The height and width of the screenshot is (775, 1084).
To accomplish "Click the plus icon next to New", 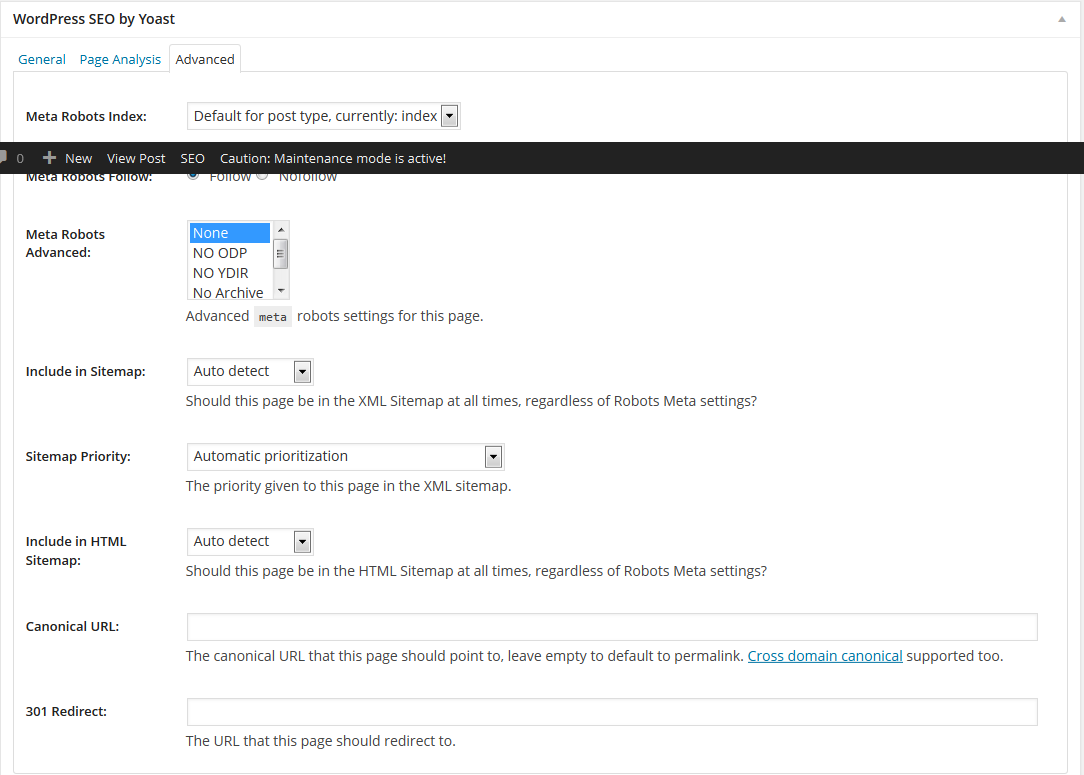I will (49, 158).
